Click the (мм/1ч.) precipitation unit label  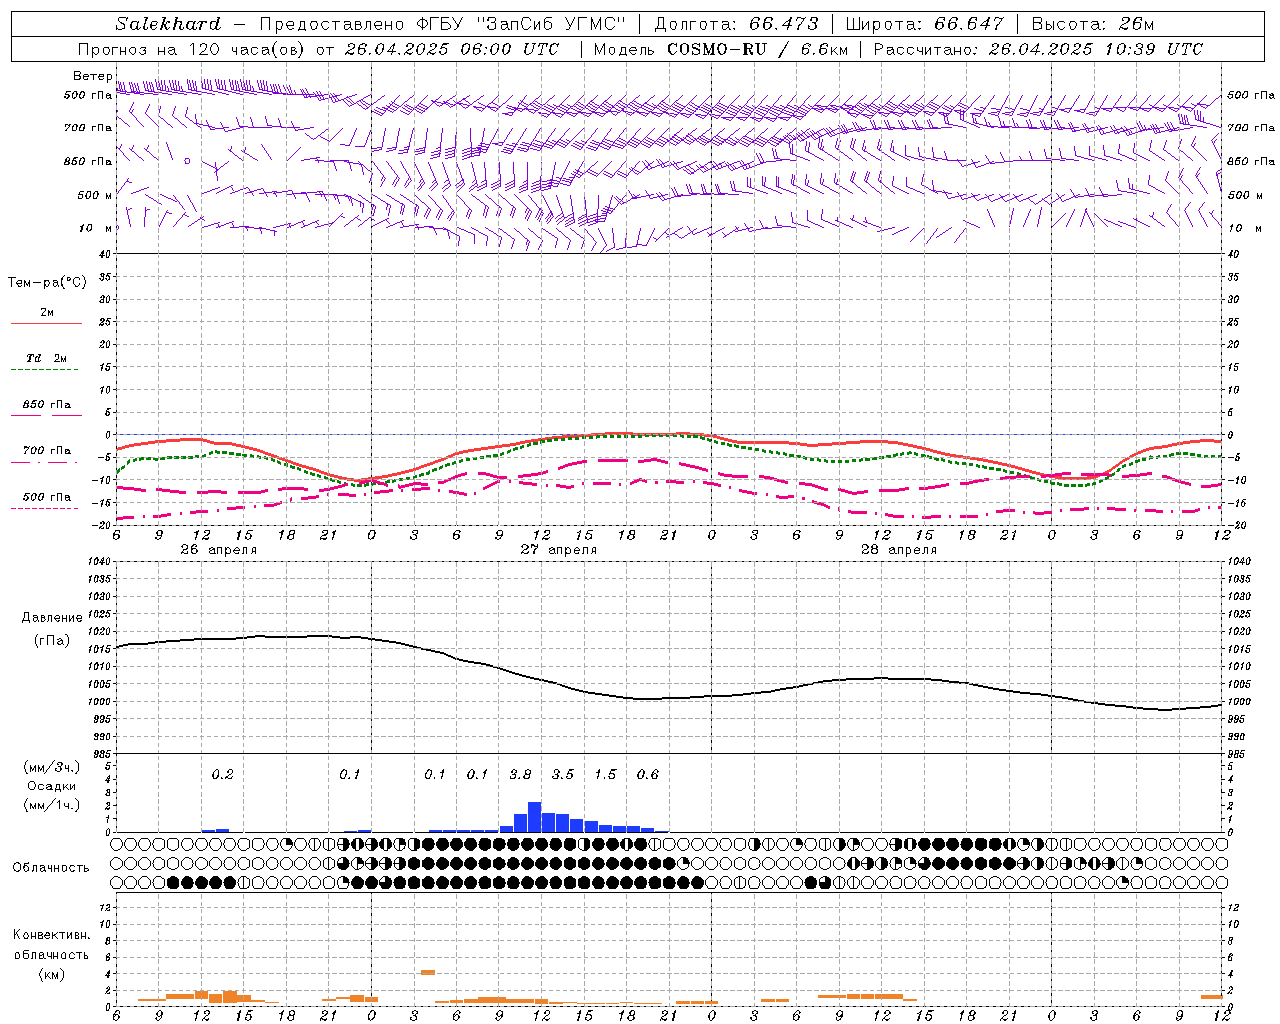tap(52, 806)
